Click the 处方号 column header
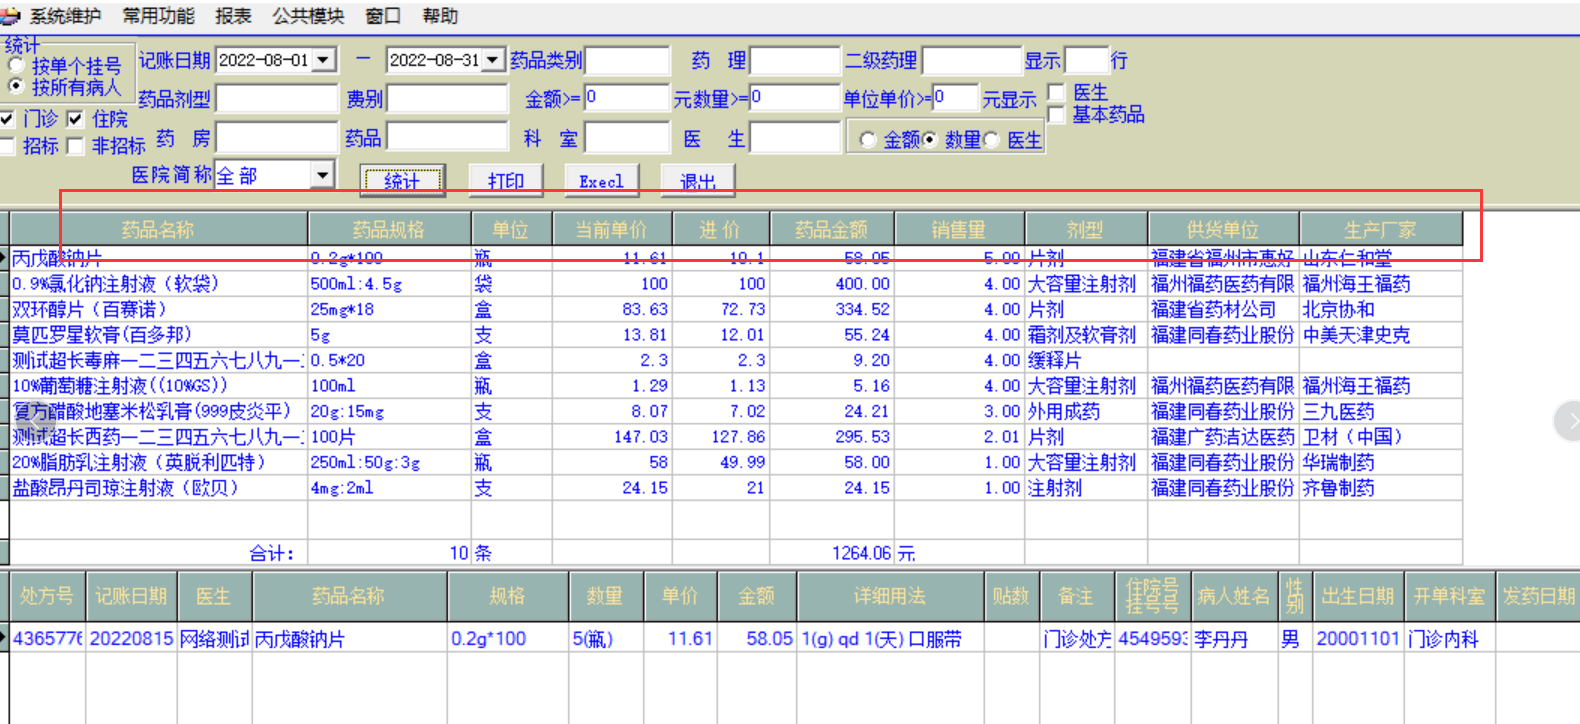Viewport: 1580px width, 724px height. [x=47, y=596]
